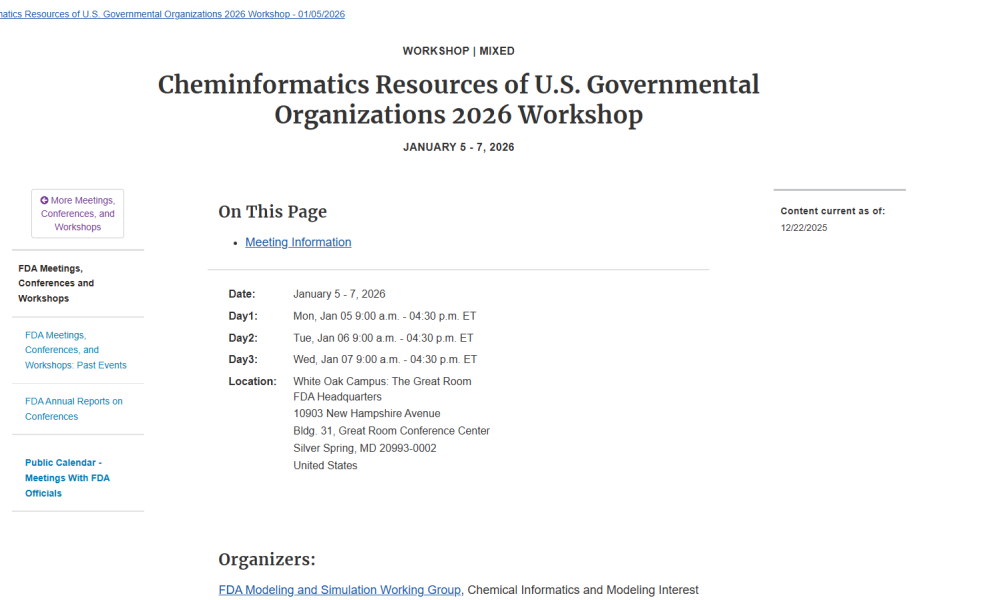Click the Day1: label
The image size is (1000, 600).
243,316
